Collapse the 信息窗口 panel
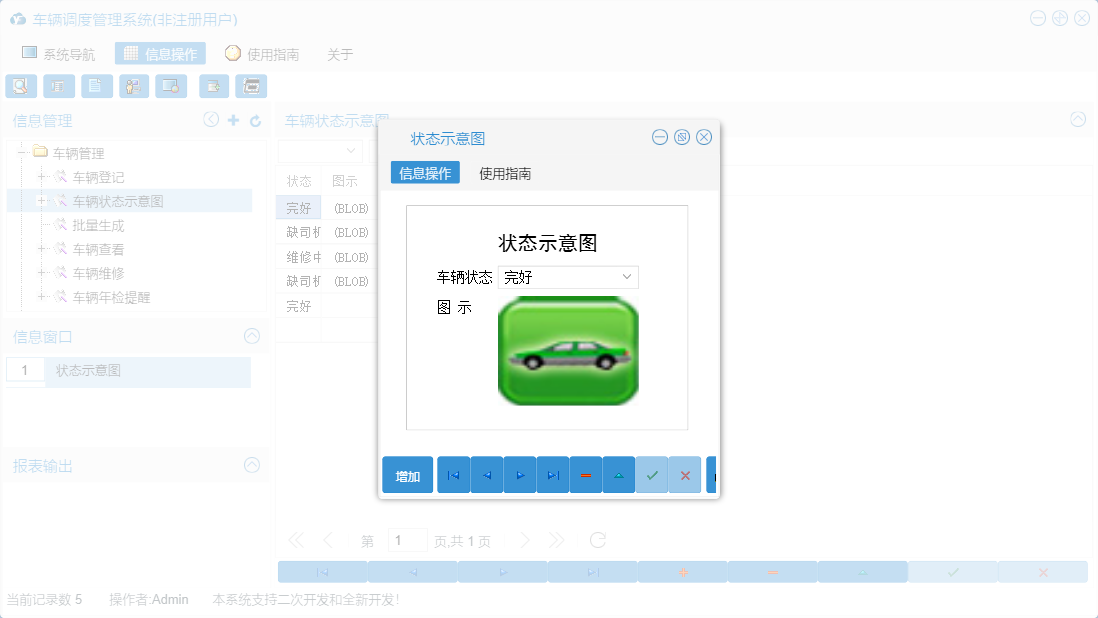This screenshot has height=618, width=1098. pyautogui.click(x=251, y=337)
